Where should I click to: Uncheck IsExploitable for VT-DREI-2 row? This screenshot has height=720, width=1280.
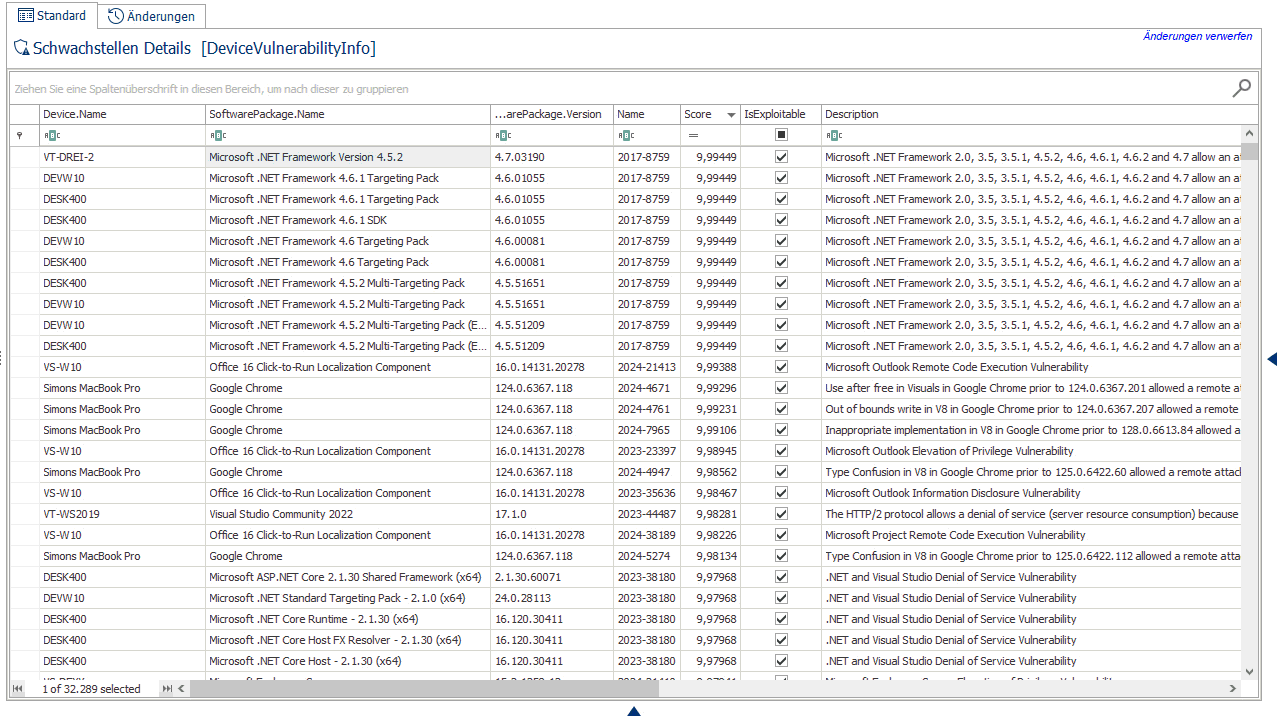[x=781, y=157]
